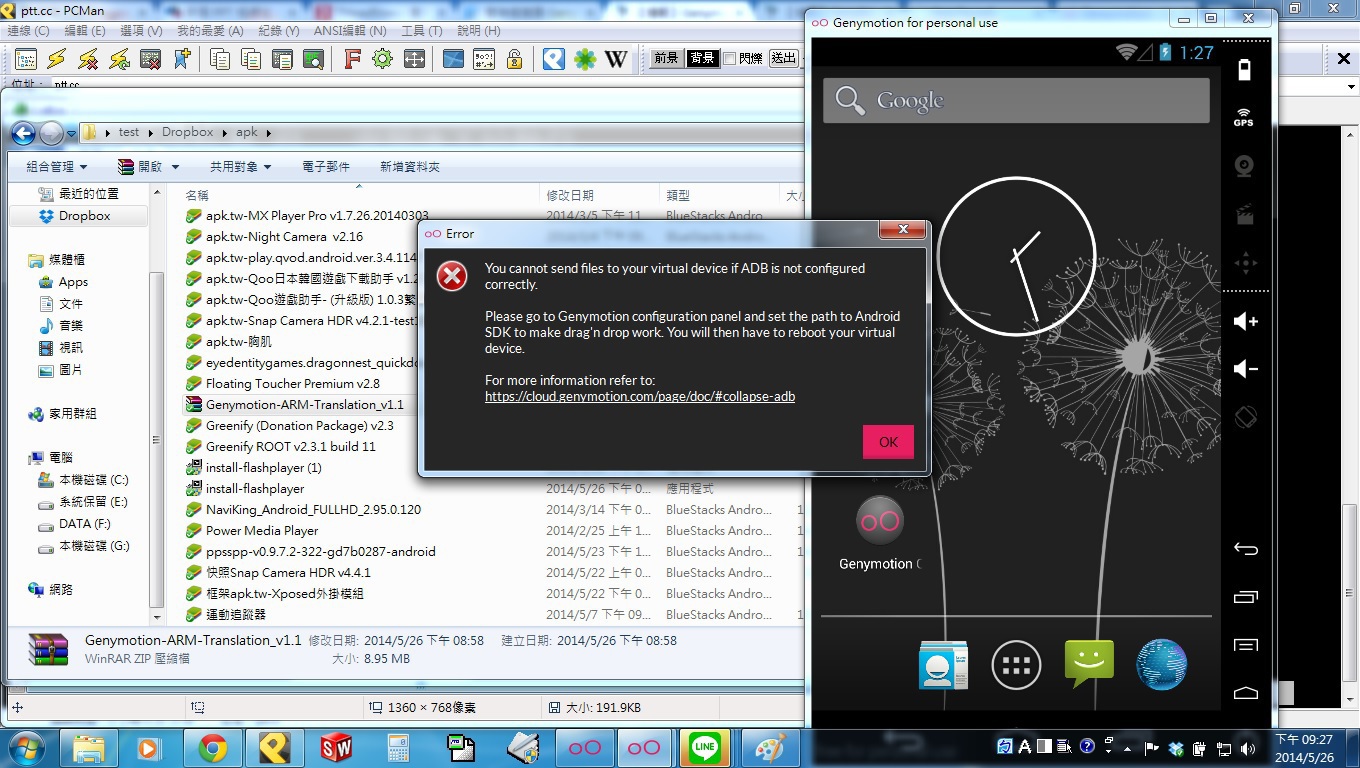Open Genymotion webcam widget

(x=1244, y=166)
